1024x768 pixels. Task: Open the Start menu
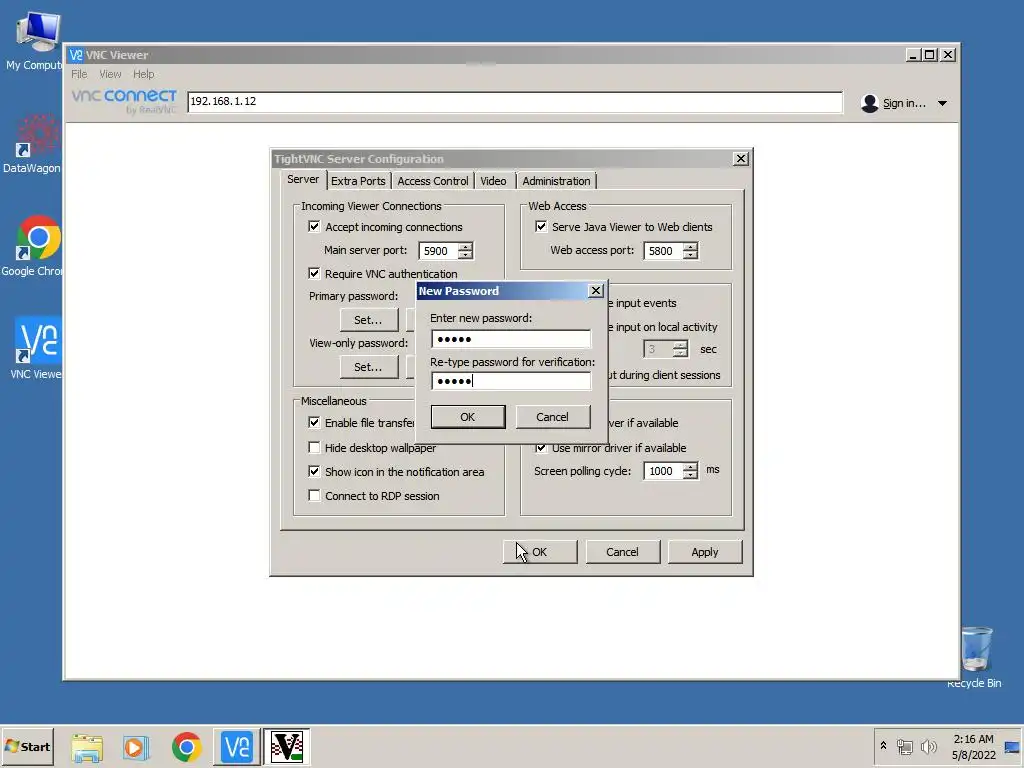[x=27, y=746]
